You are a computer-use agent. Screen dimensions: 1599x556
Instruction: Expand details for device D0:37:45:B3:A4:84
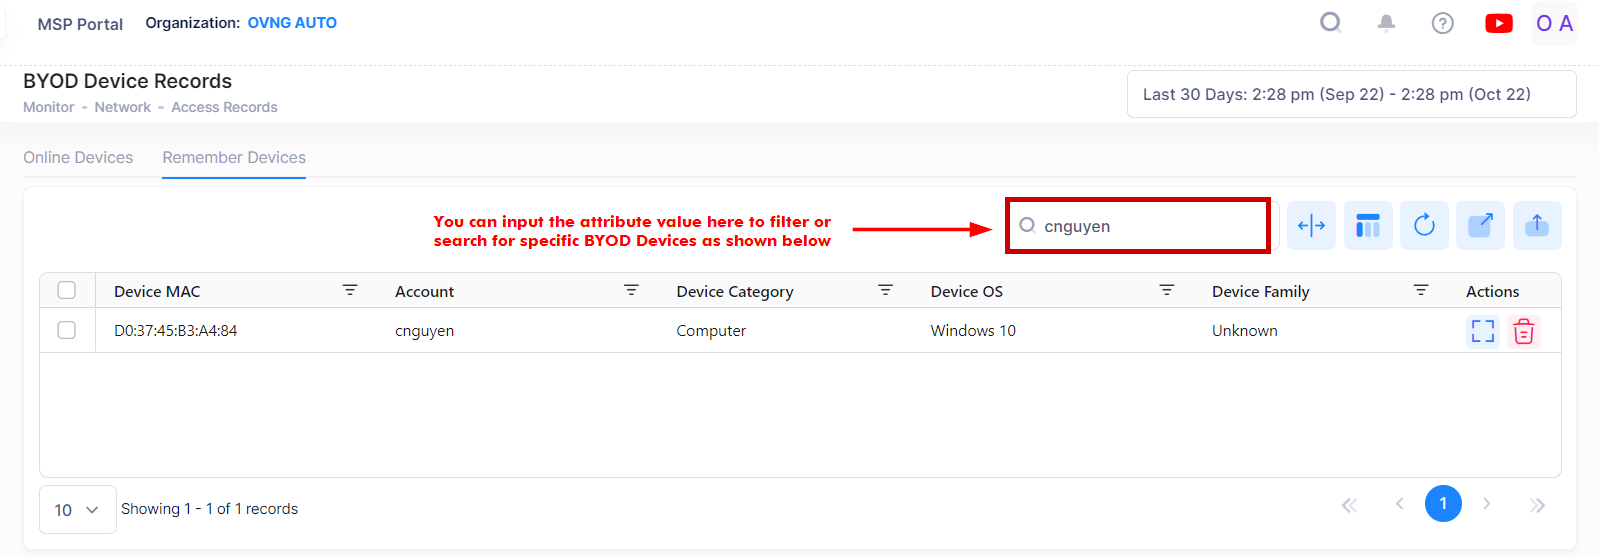click(x=1483, y=331)
